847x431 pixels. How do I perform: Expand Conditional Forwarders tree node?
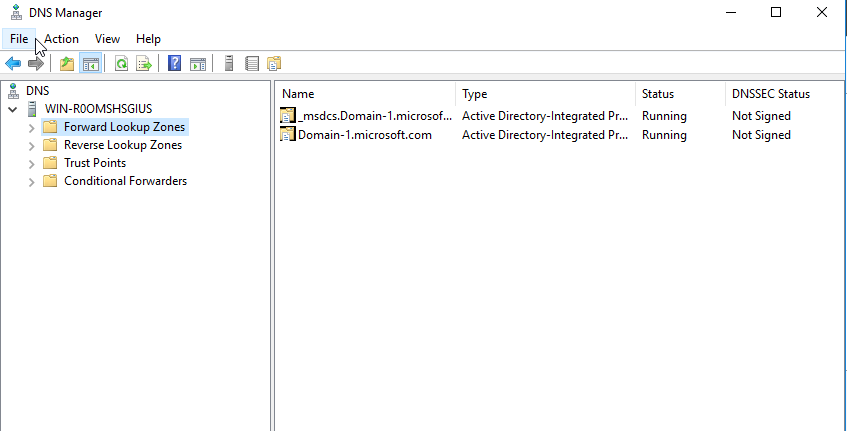coord(31,182)
